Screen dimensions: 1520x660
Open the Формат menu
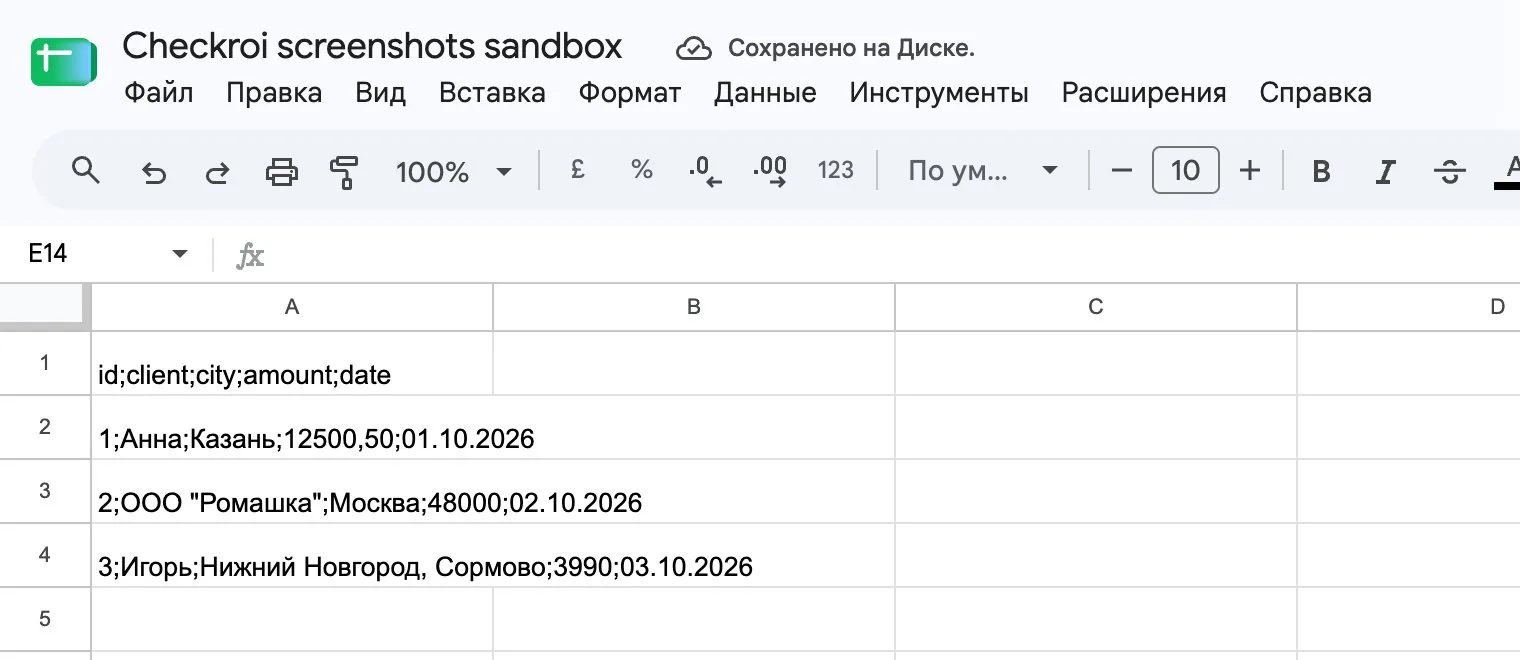[x=630, y=93]
